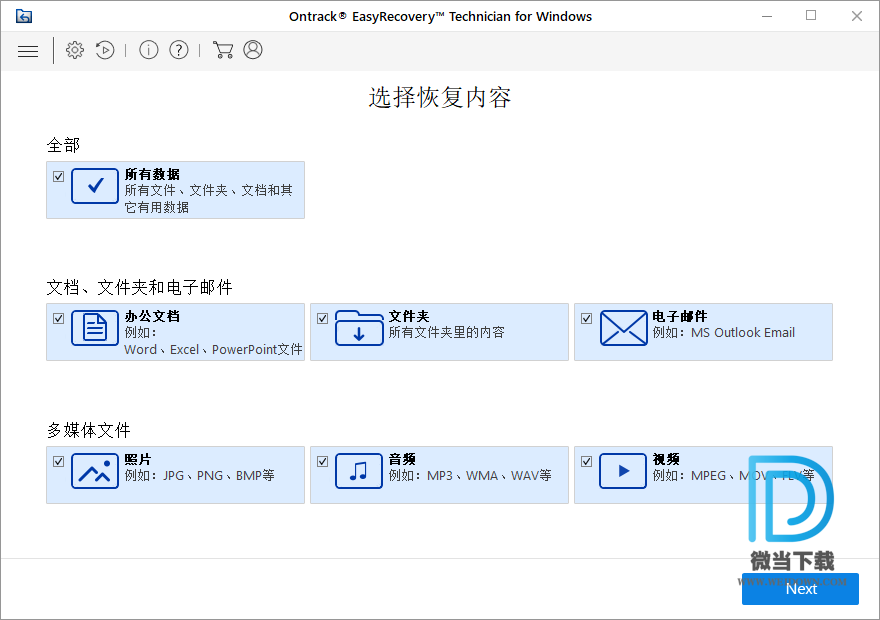Click the 文件夹 folder icon
The image size is (880, 620).
359,328
